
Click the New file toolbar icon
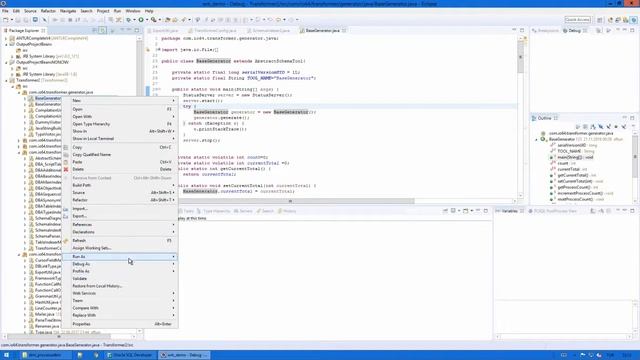[5, 20]
